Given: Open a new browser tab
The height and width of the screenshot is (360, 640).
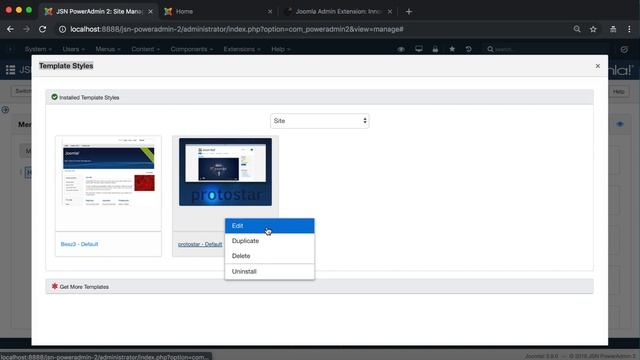Looking at the screenshot, I should pyautogui.click(x=409, y=11).
